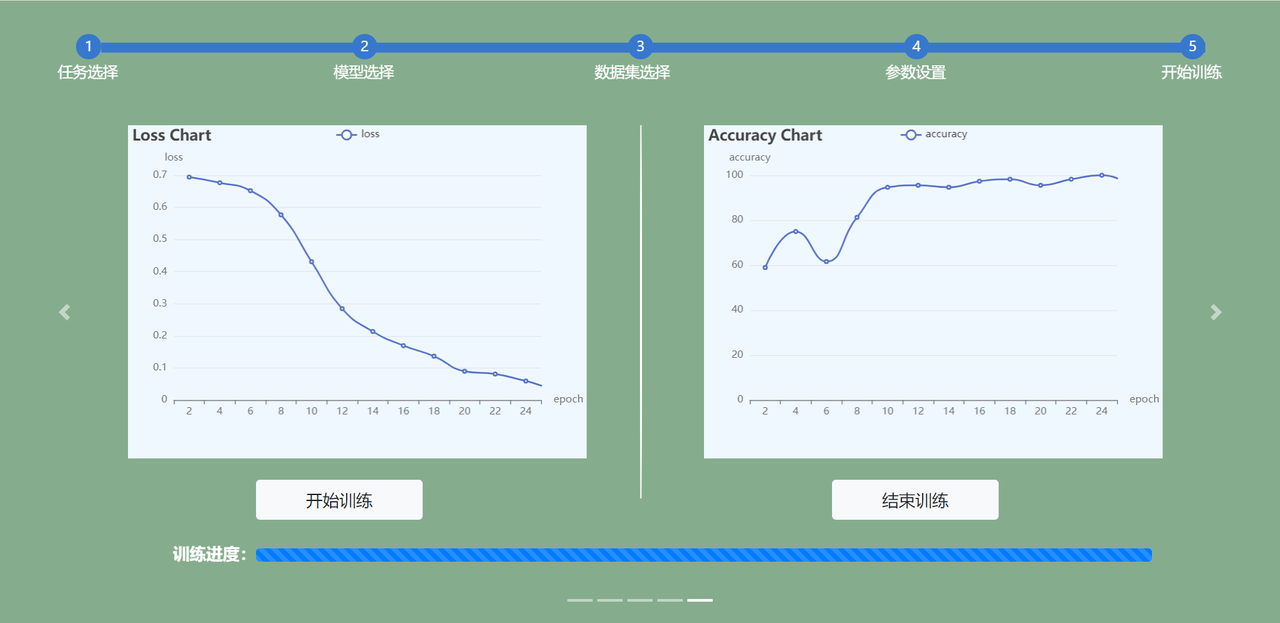The width and height of the screenshot is (1280, 623).
Task: Click the right carousel arrow
Action: (x=1216, y=312)
